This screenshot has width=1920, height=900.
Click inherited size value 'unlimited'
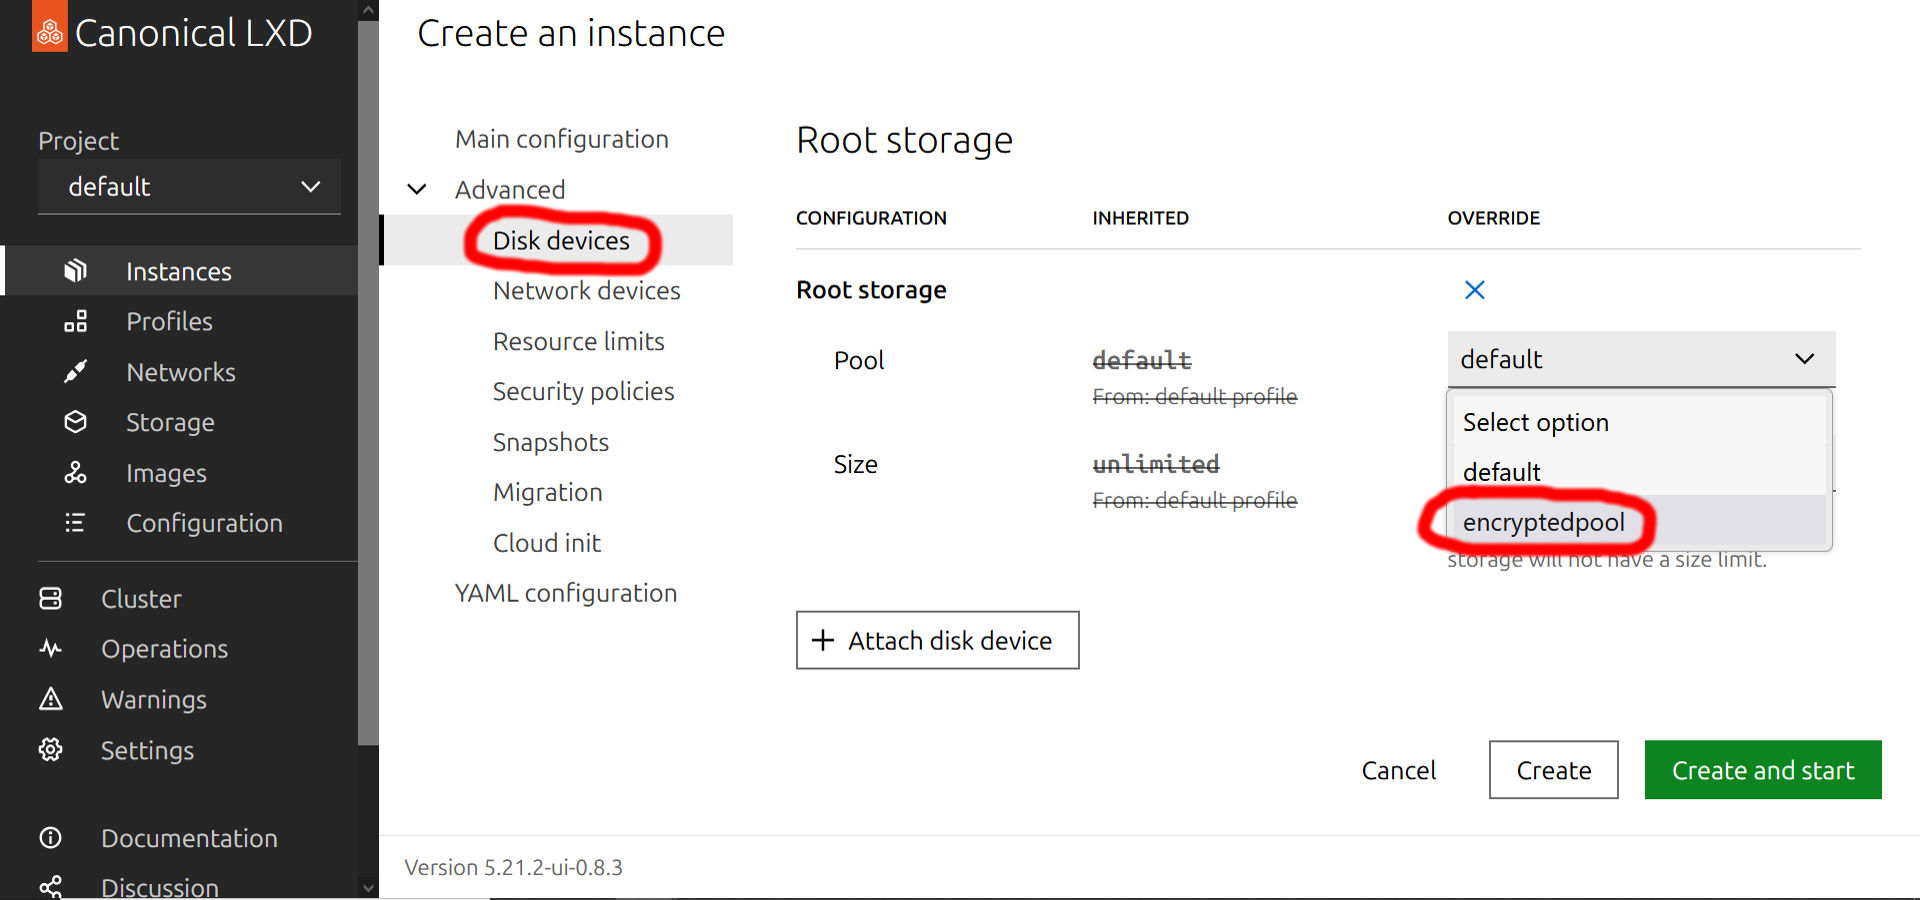click(1156, 464)
